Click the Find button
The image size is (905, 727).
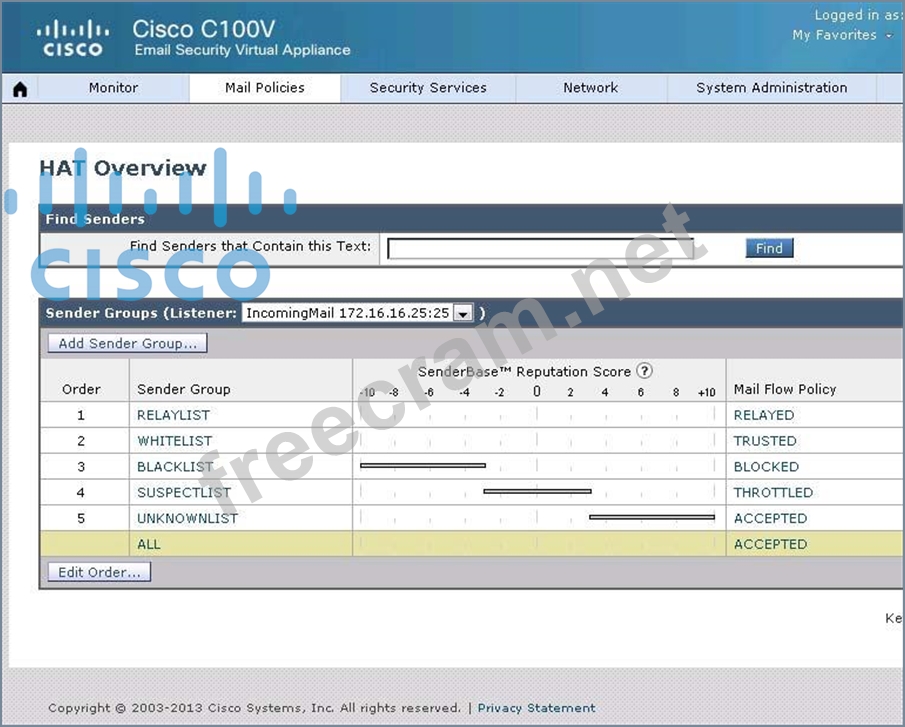click(x=769, y=248)
